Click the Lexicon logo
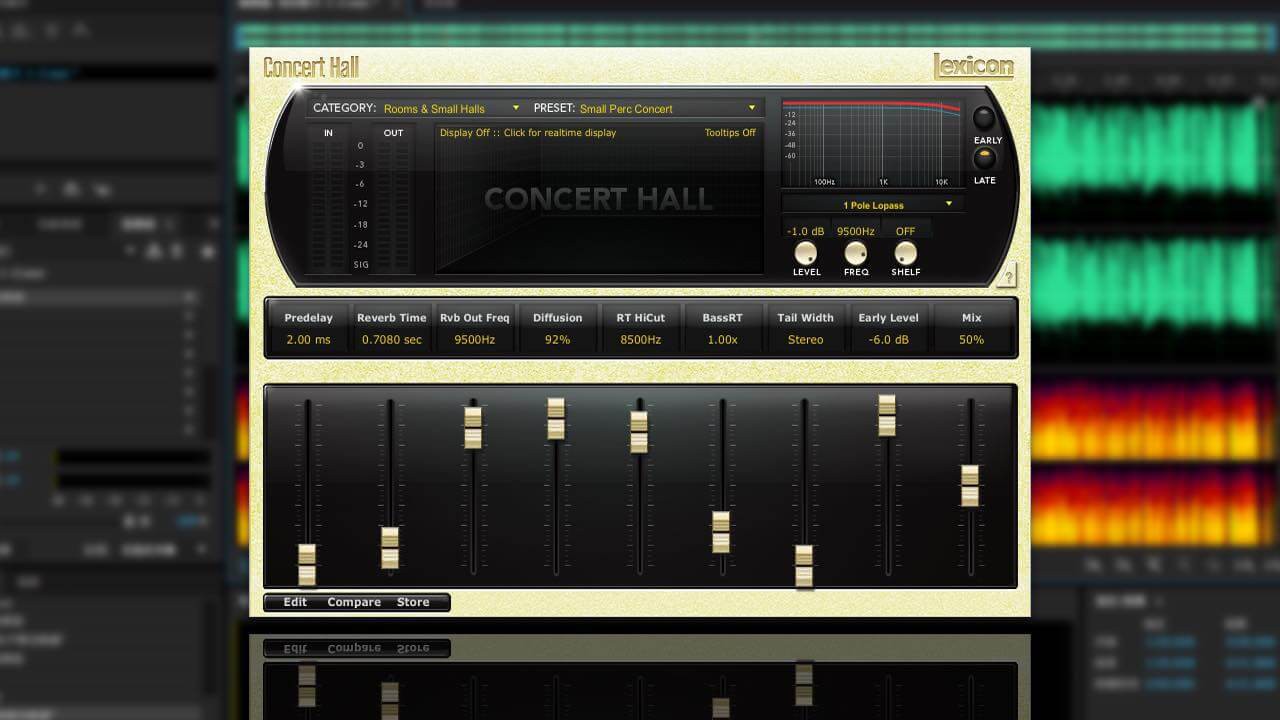 click(973, 67)
